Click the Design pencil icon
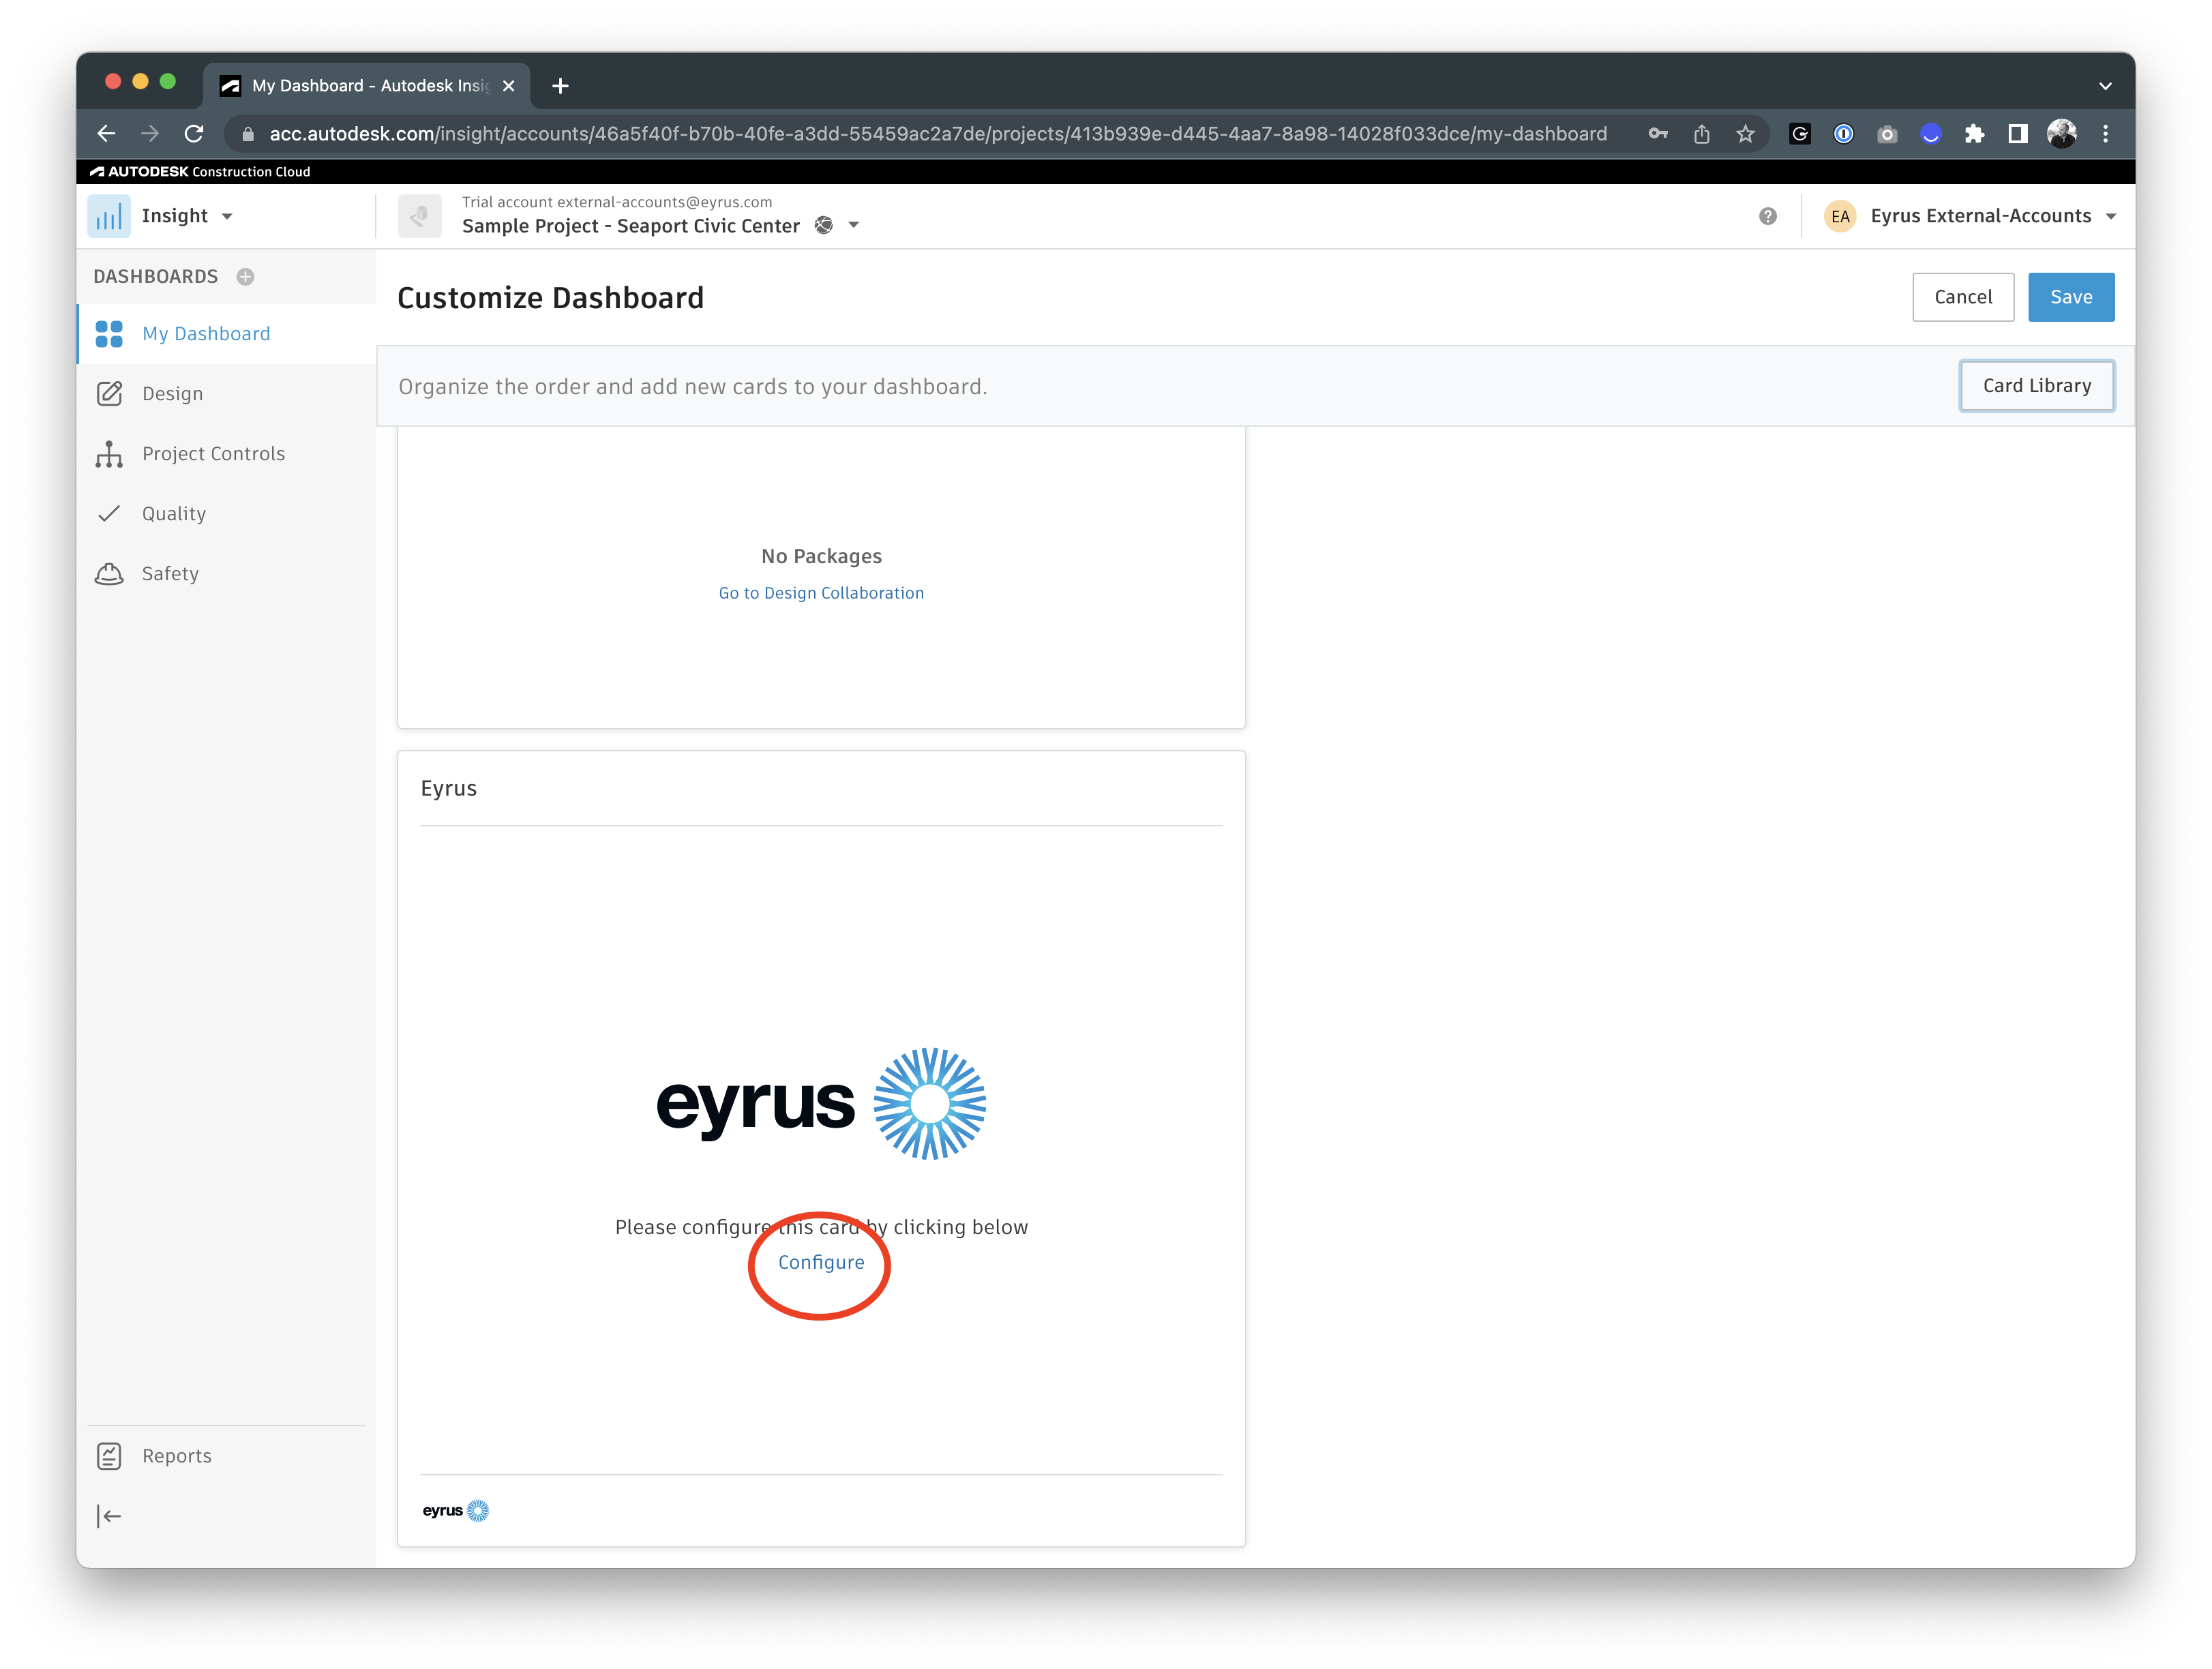The height and width of the screenshot is (1669, 2212). point(109,394)
